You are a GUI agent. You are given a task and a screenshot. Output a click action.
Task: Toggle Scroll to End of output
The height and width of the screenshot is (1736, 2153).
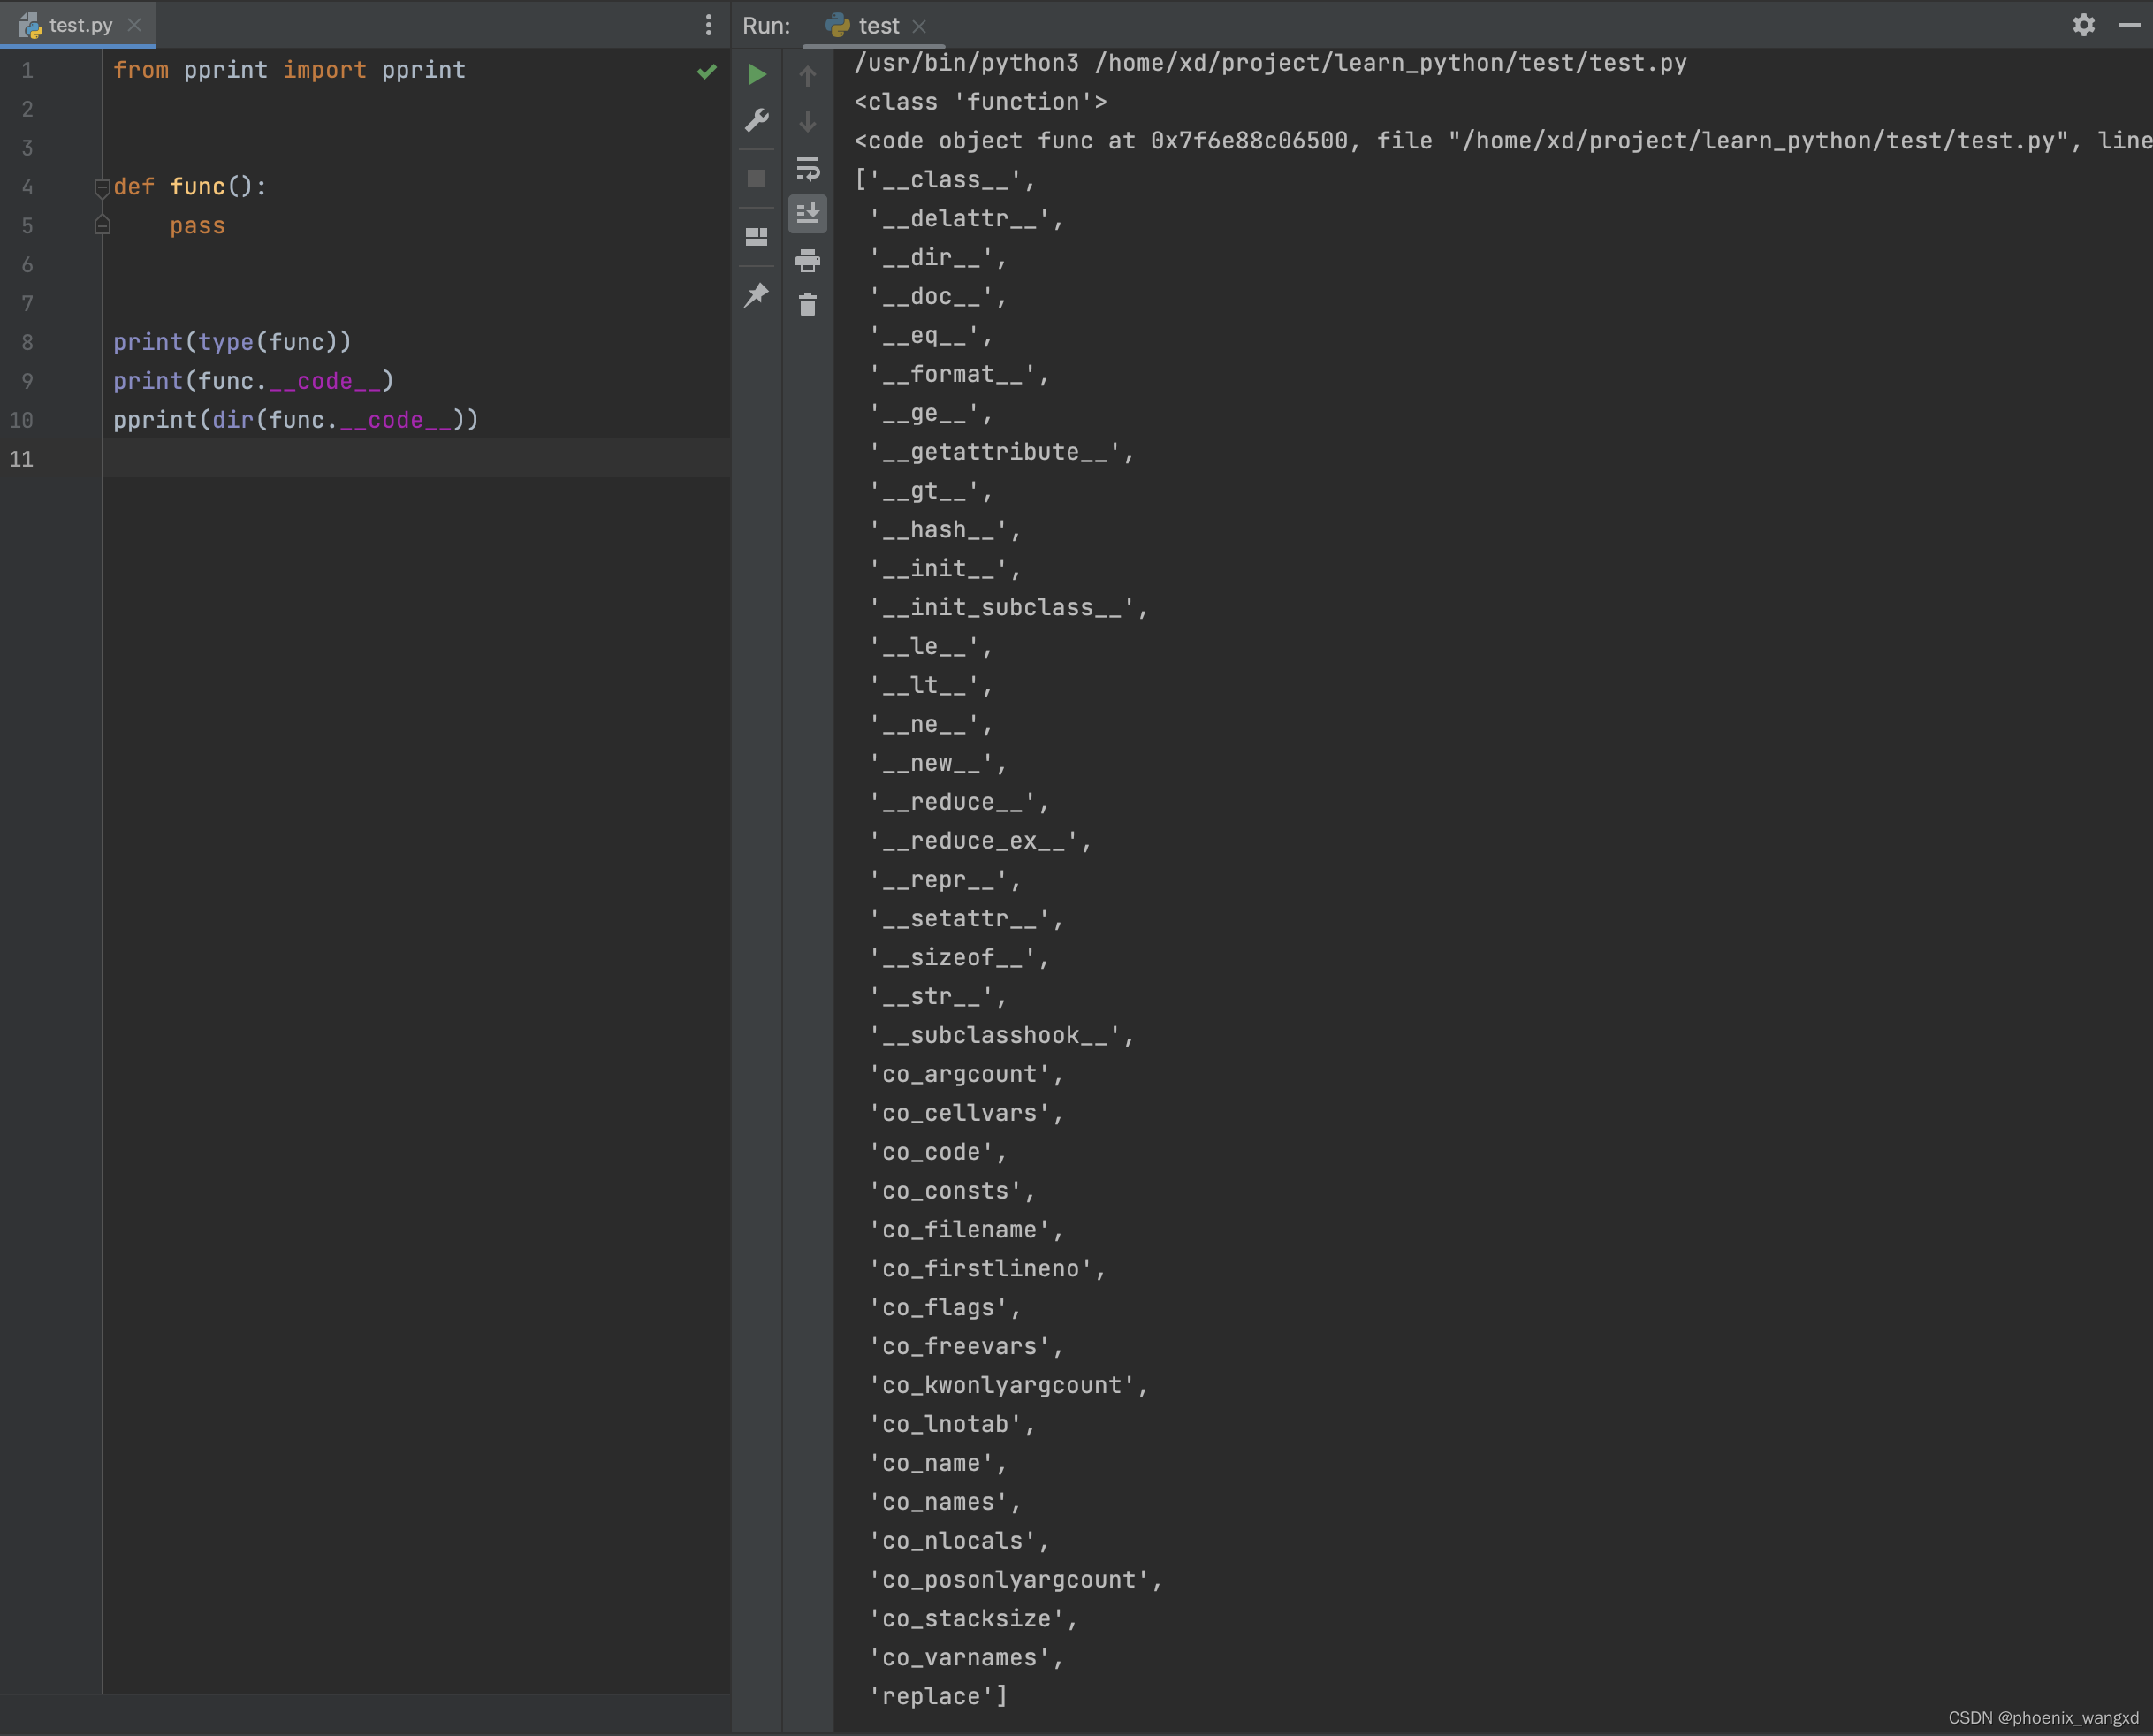point(807,213)
